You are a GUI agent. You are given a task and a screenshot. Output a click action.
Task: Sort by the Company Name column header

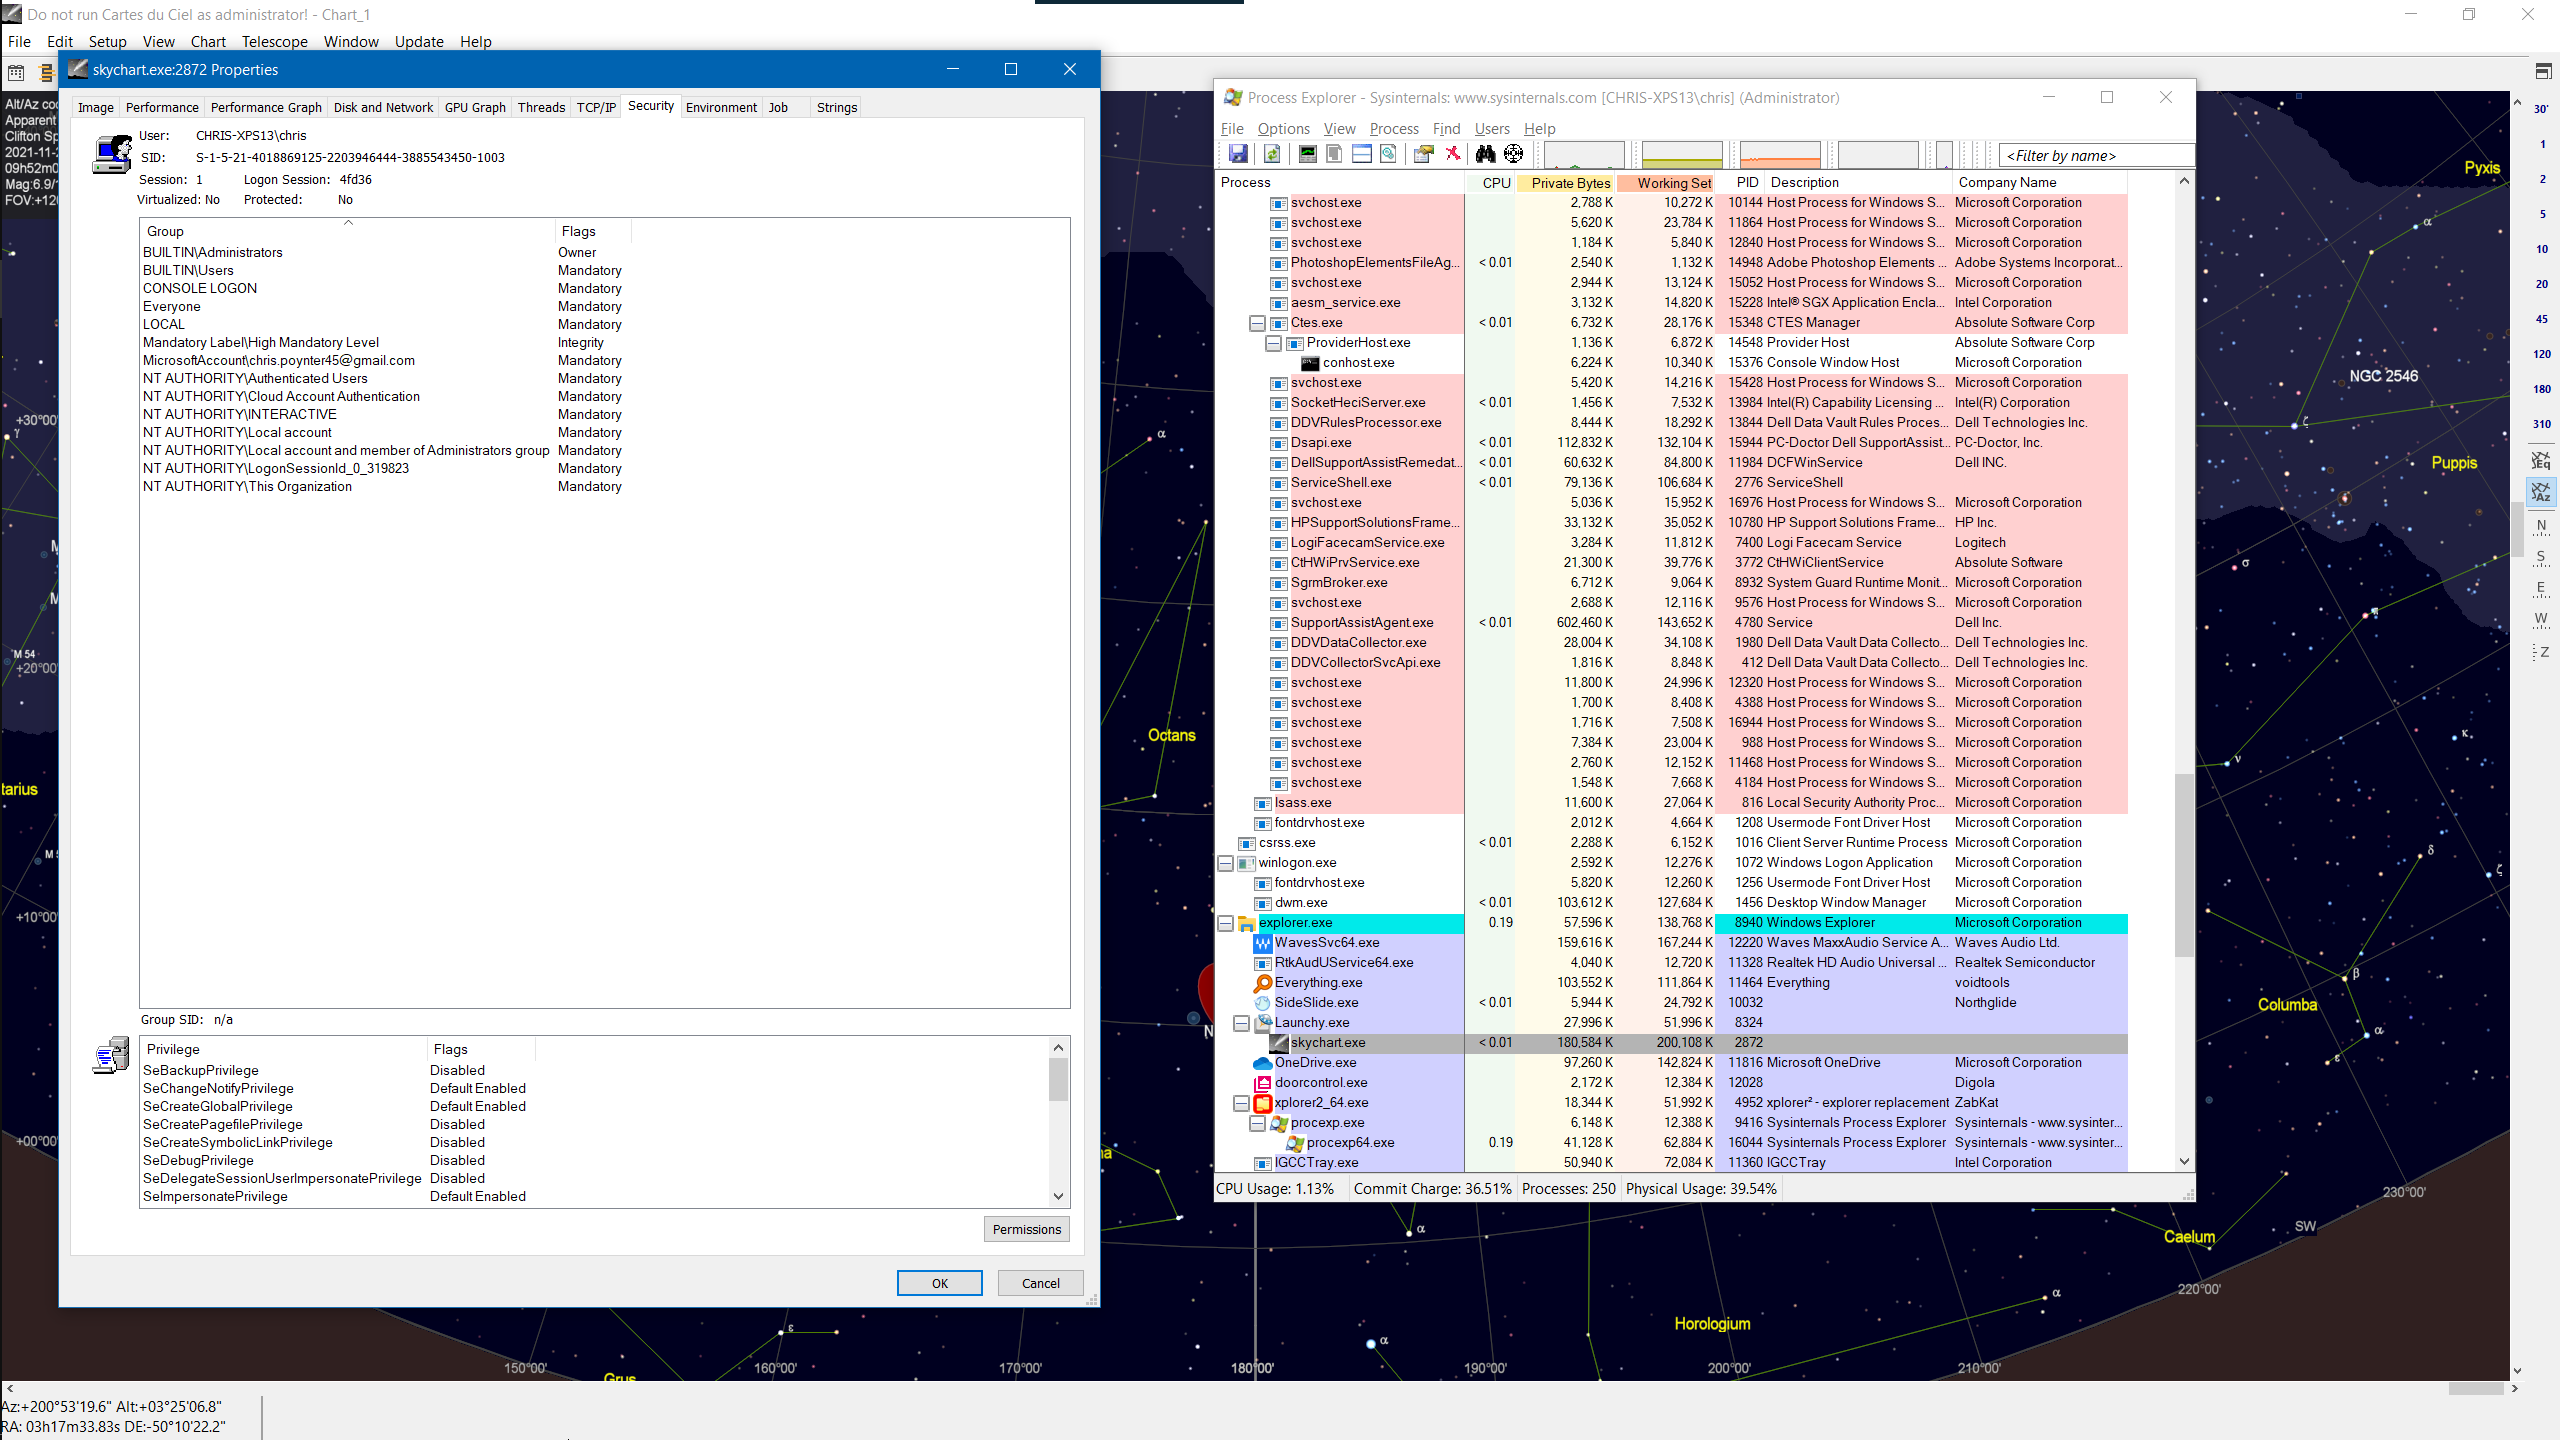coord(2040,183)
